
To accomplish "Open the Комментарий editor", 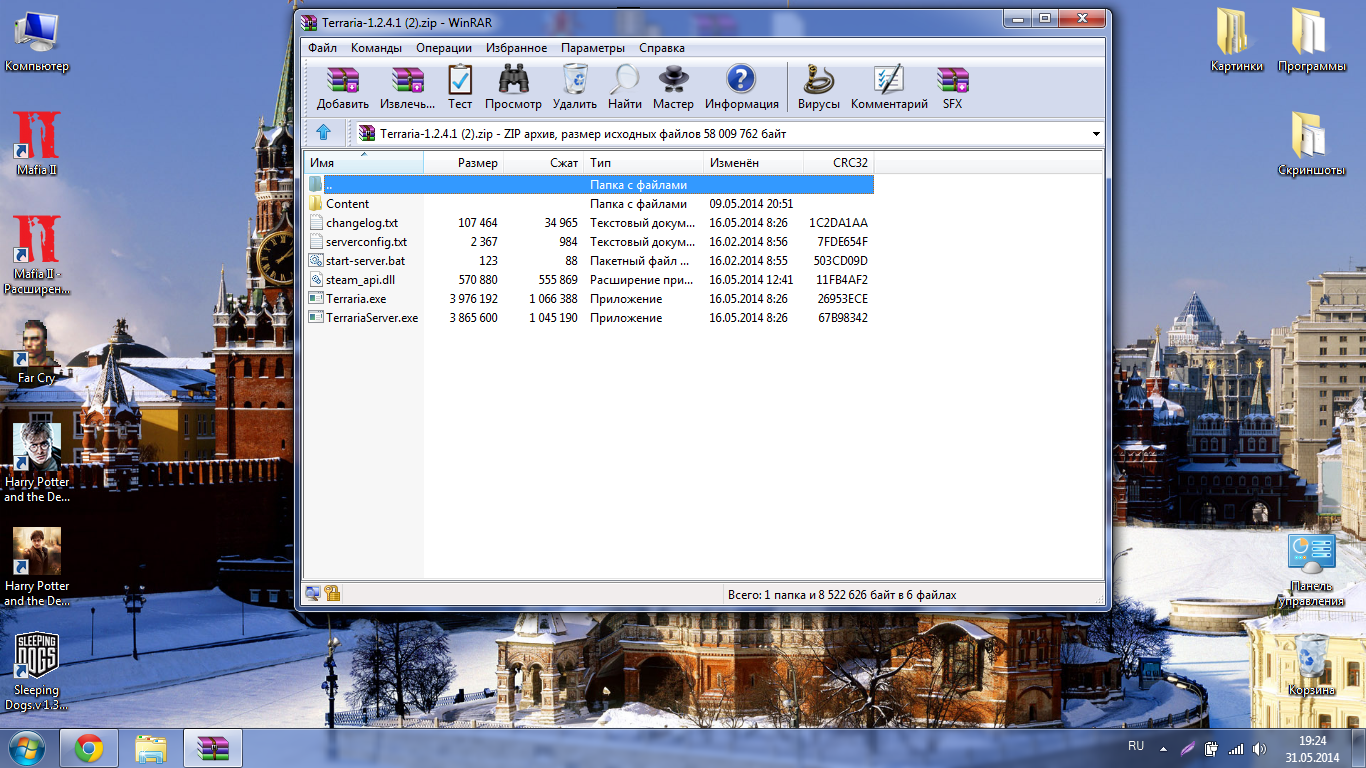I will tap(889, 87).
